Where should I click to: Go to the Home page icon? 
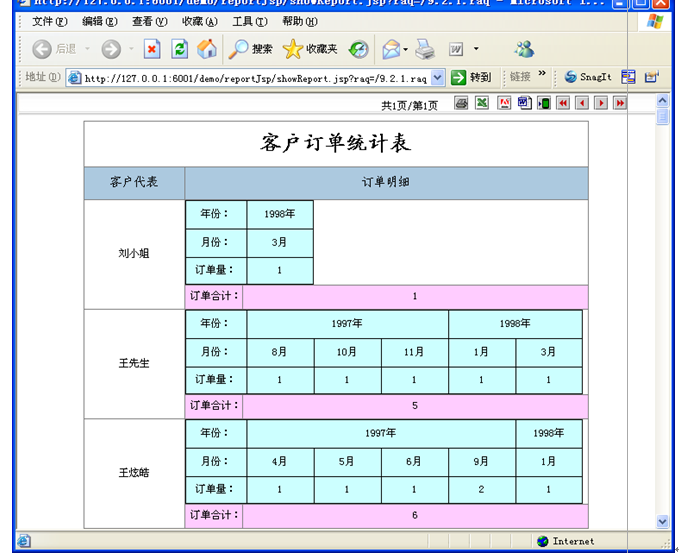click(x=207, y=49)
